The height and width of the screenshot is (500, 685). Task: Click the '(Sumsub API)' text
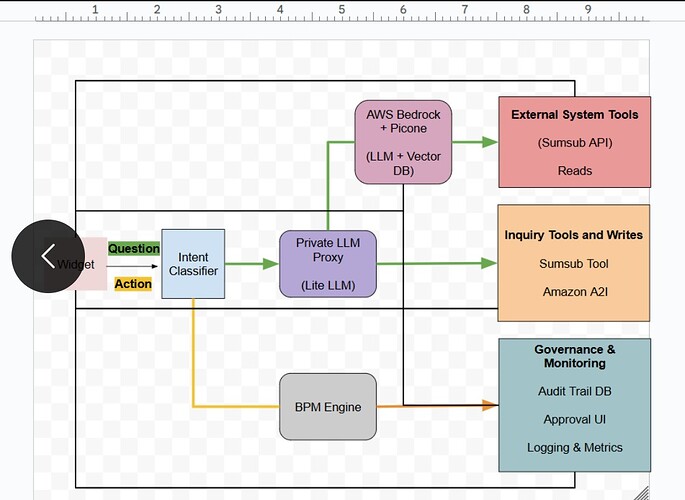pyautogui.click(x=574, y=143)
